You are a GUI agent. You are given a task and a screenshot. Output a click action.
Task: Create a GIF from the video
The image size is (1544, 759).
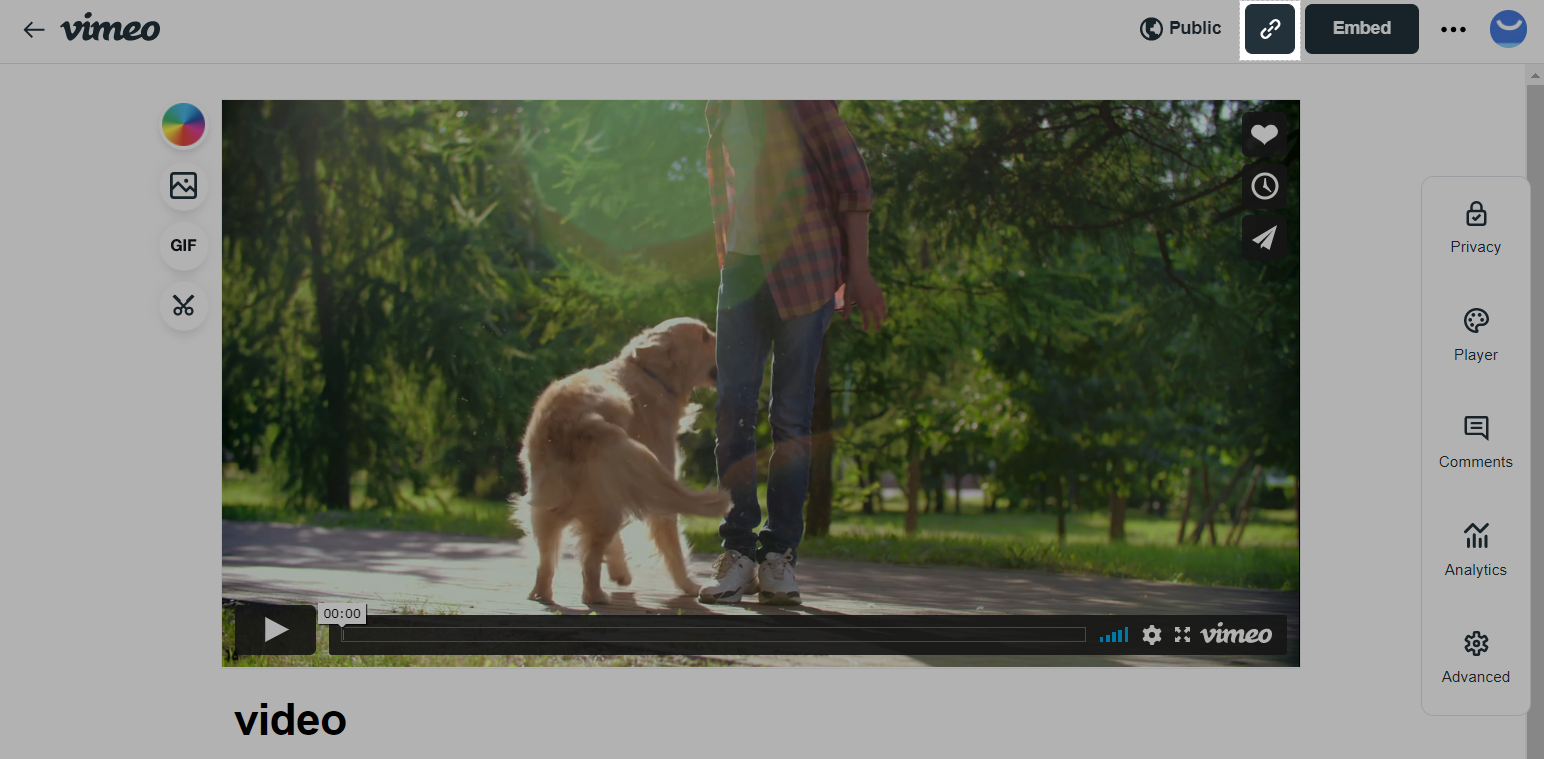[x=183, y=245]
